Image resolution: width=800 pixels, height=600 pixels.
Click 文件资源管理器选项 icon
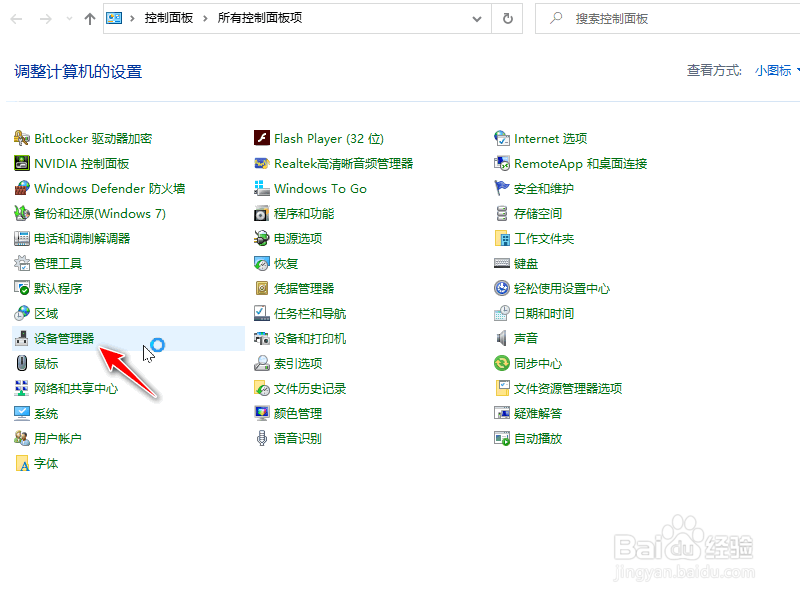[502, 388]
